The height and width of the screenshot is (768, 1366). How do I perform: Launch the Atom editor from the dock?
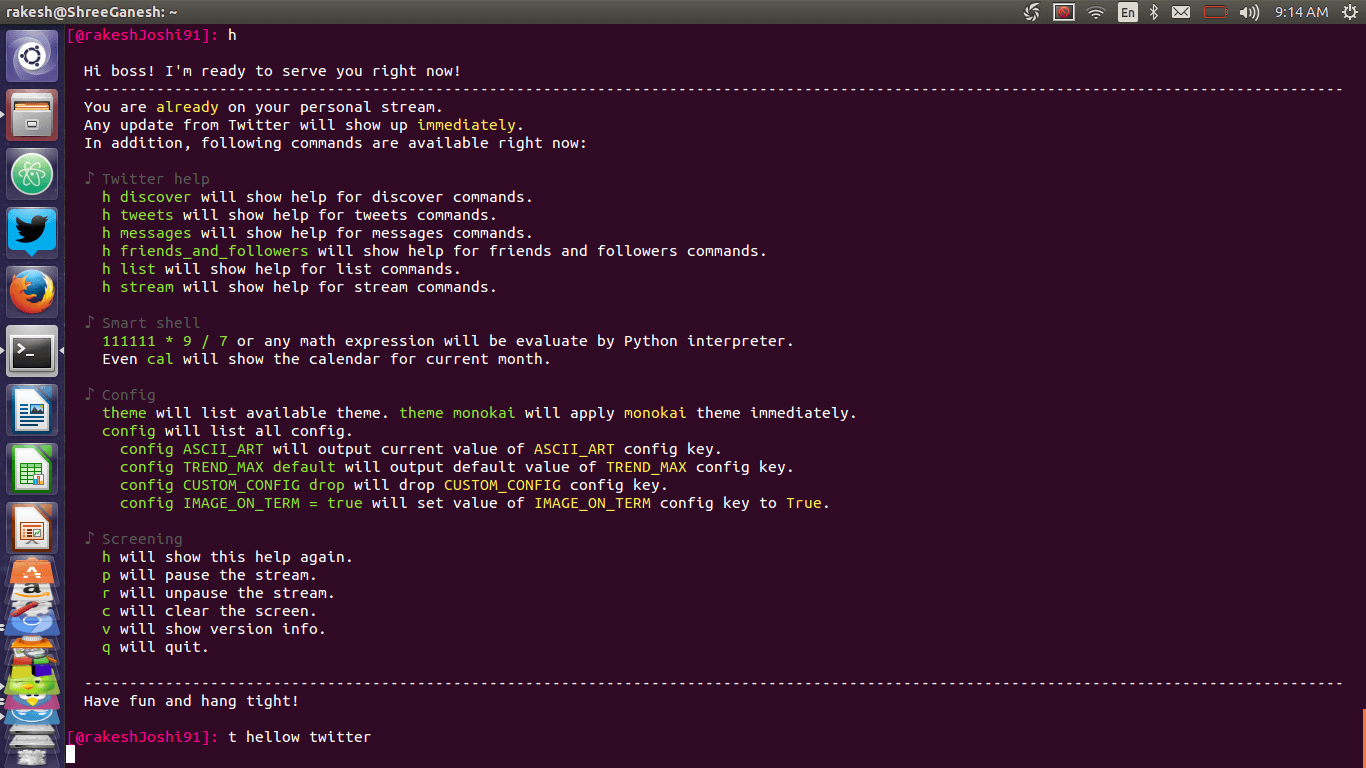[33, 174]
